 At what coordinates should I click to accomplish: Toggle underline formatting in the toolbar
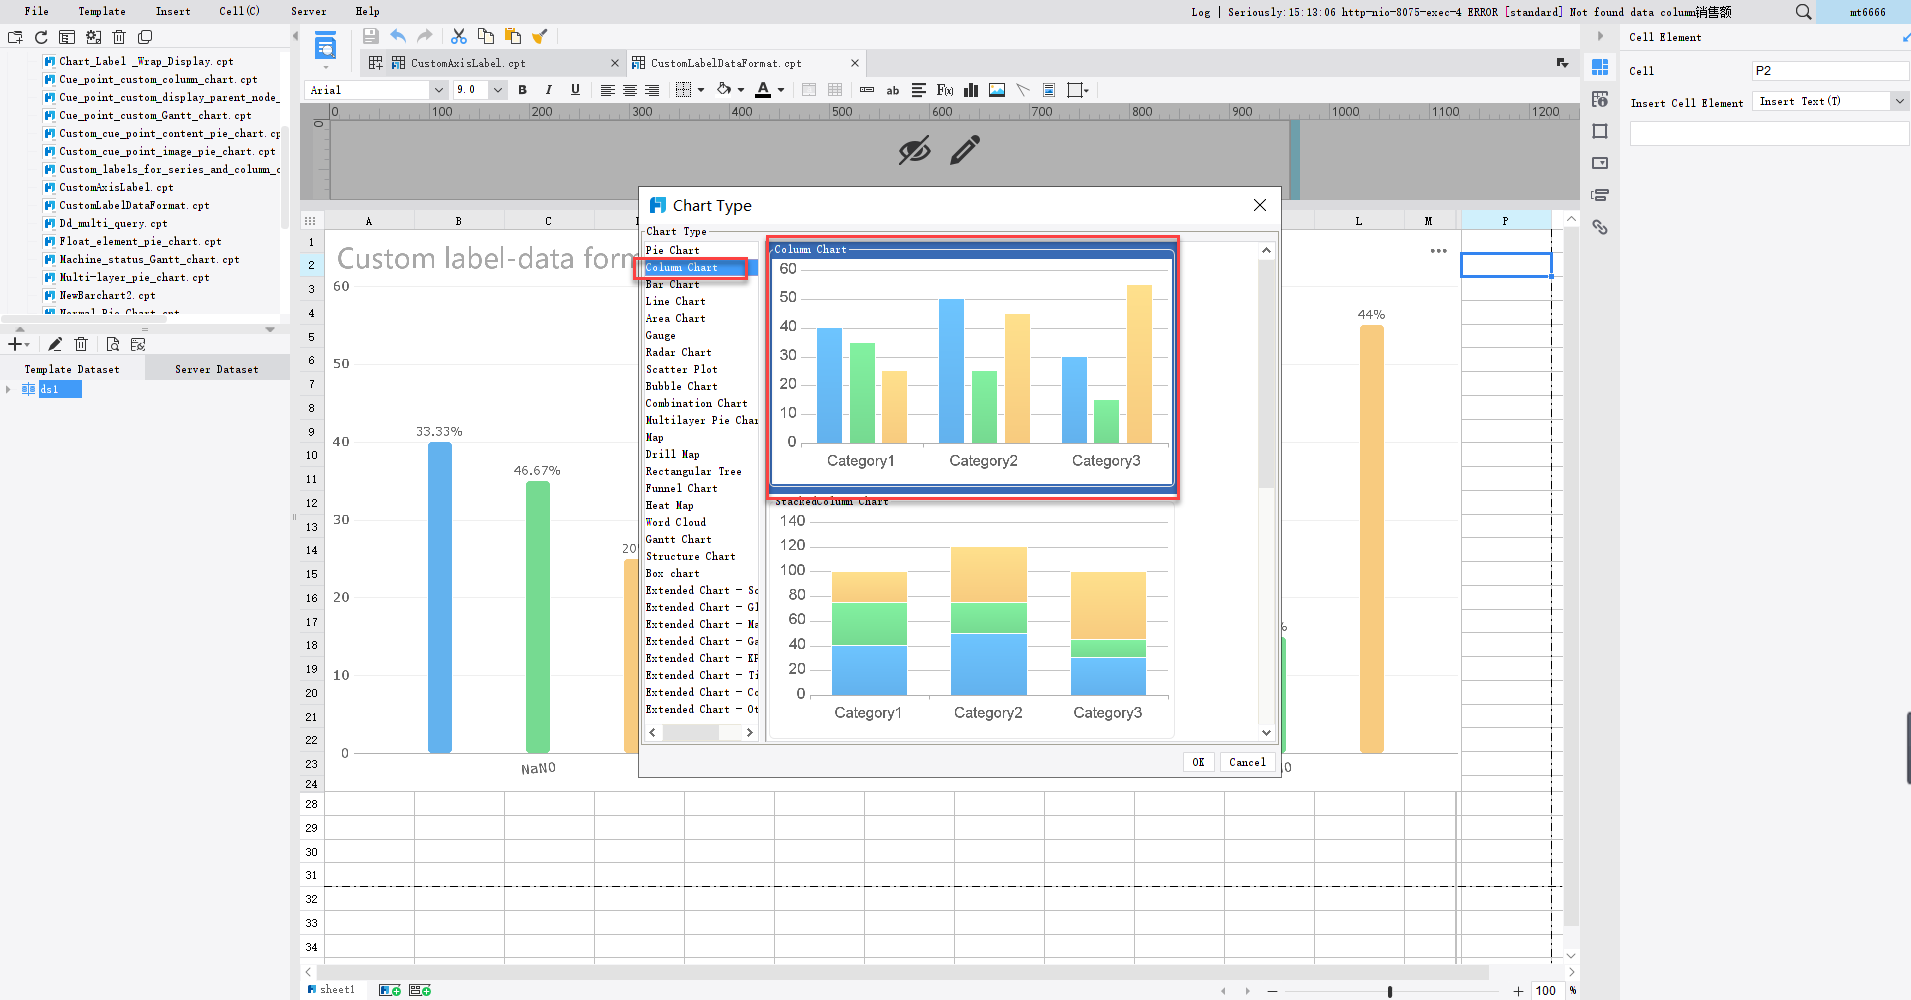pos(574,90)
